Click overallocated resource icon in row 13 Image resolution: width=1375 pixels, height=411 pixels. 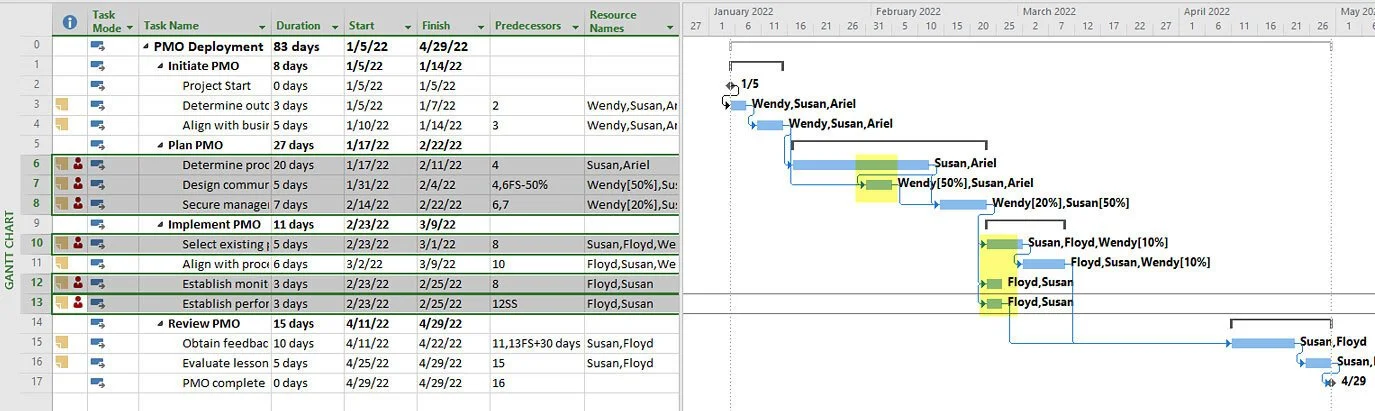click(78, 303)
